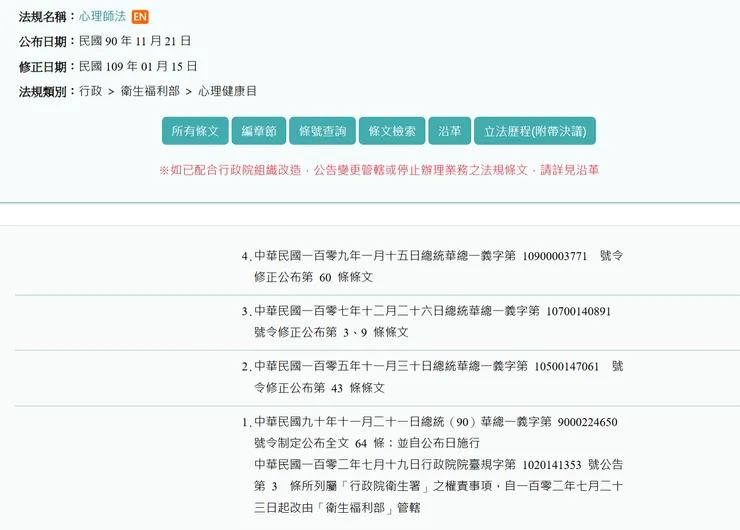
Task: Switch to the 編章節 view
Action: coord(259,131)
